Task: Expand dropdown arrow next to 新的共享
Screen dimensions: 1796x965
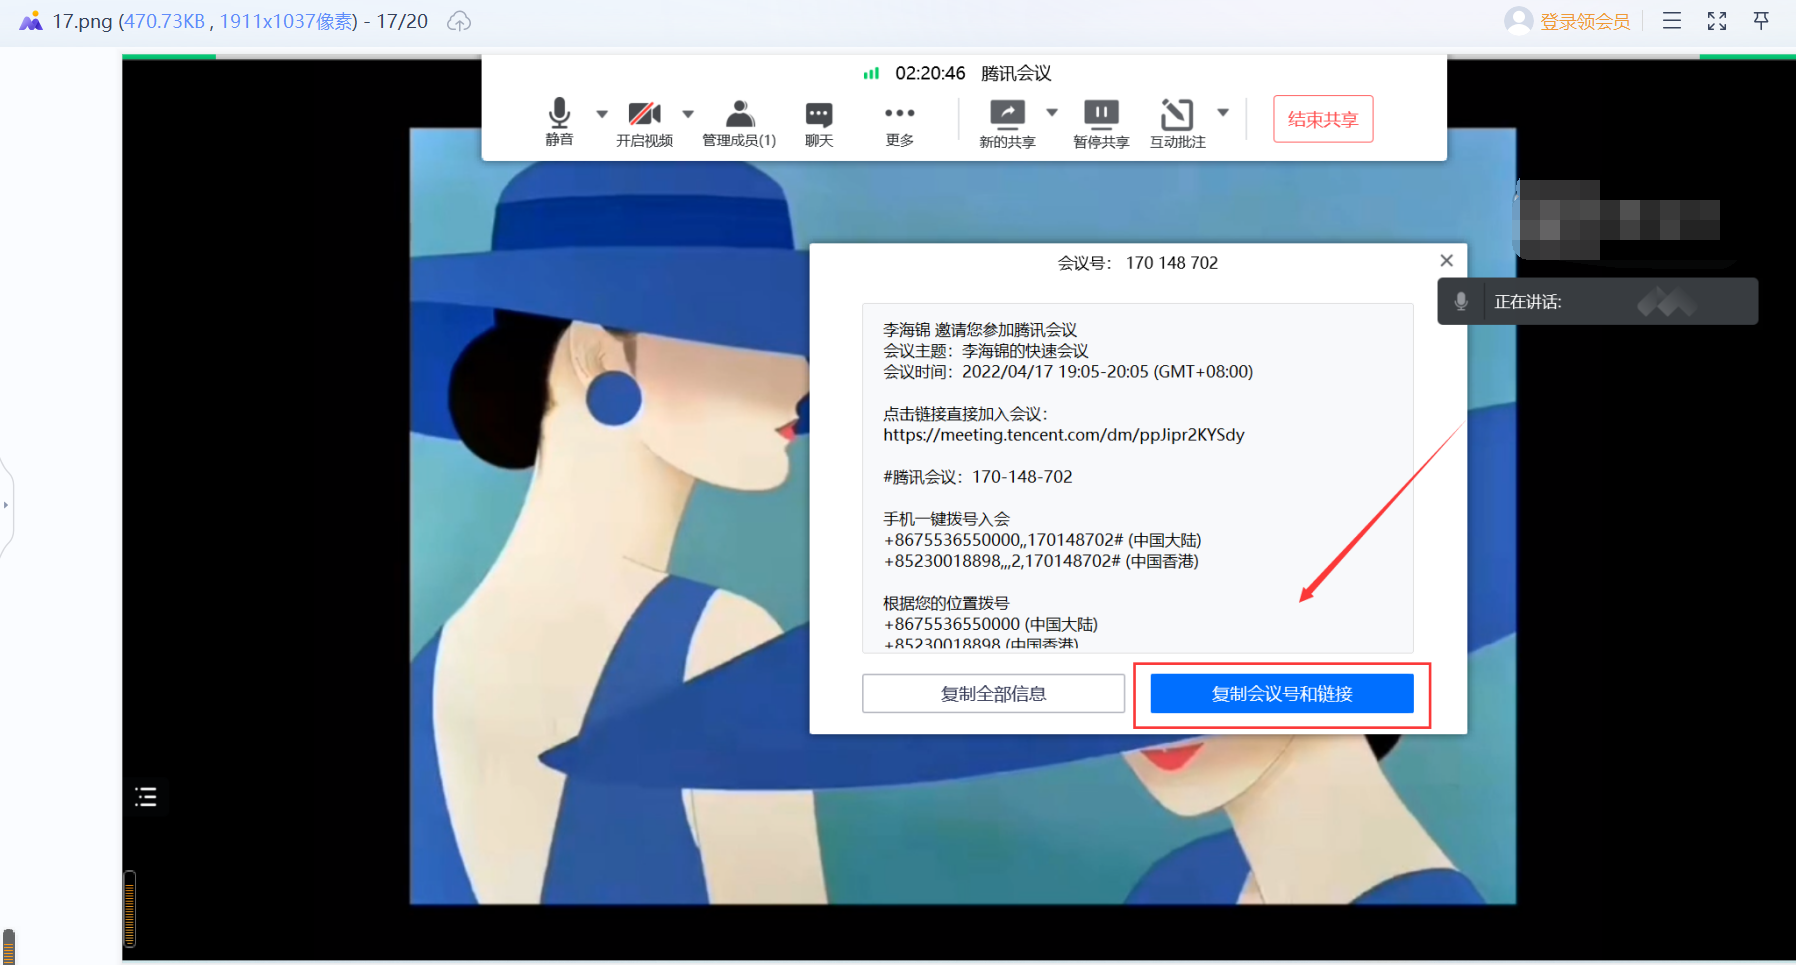Action: [x=1052, y=112]
